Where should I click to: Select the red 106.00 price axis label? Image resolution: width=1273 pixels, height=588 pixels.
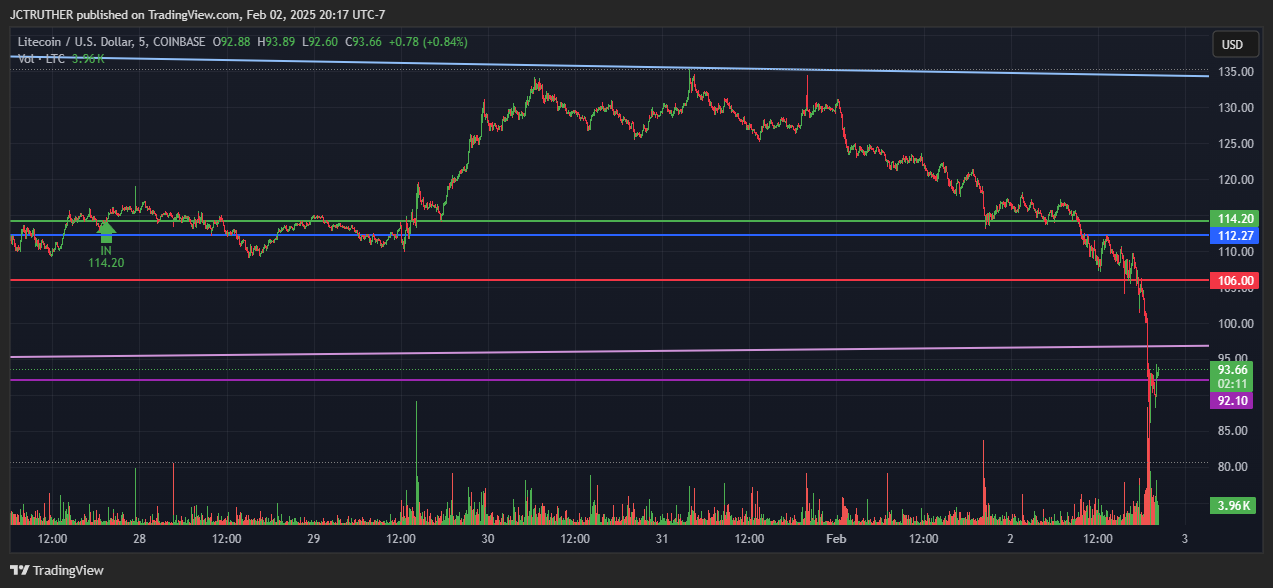pos(1232,281)
